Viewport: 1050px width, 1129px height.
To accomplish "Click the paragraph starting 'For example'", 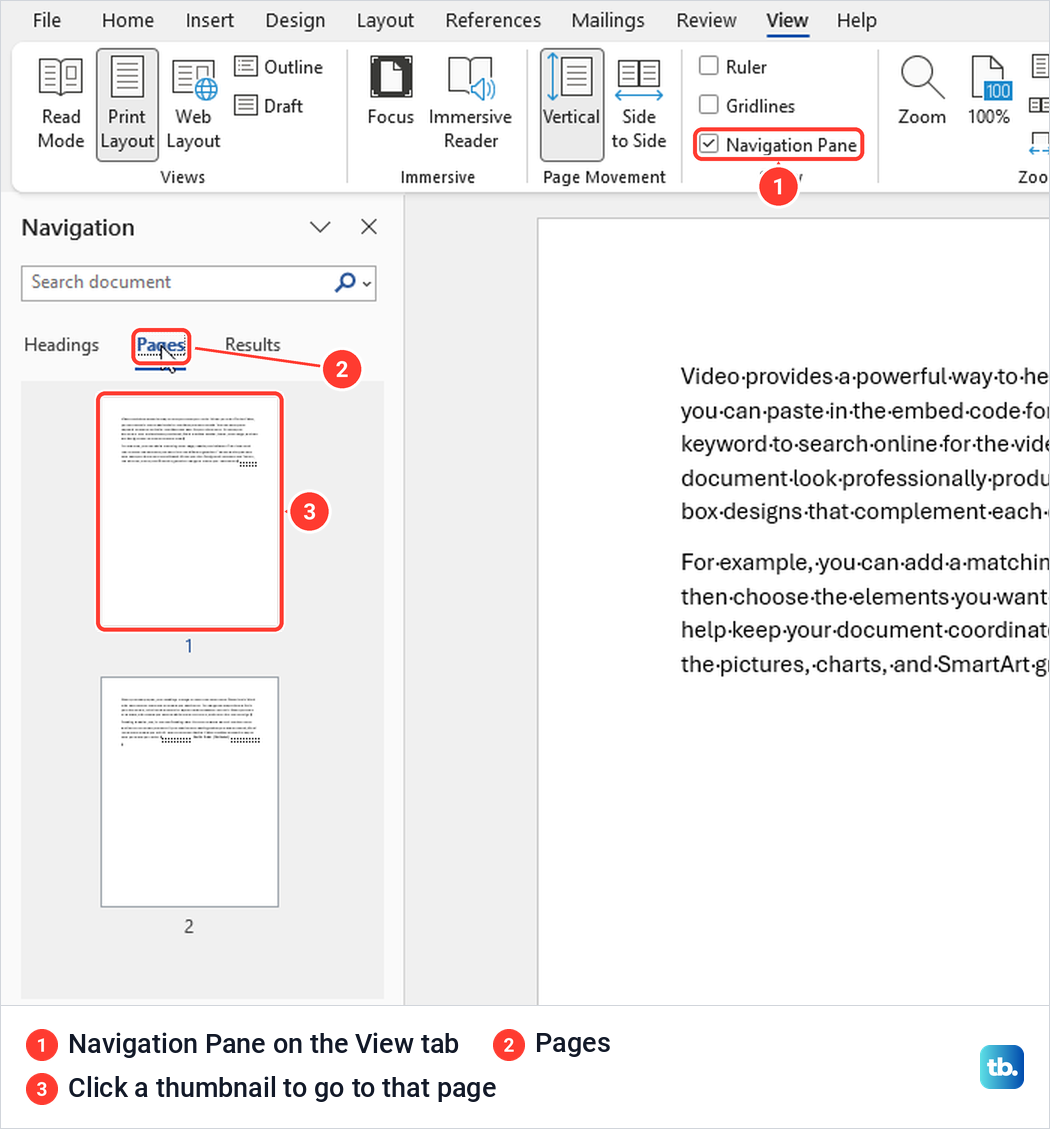I will pyautogui.click(x=864, y=613).
